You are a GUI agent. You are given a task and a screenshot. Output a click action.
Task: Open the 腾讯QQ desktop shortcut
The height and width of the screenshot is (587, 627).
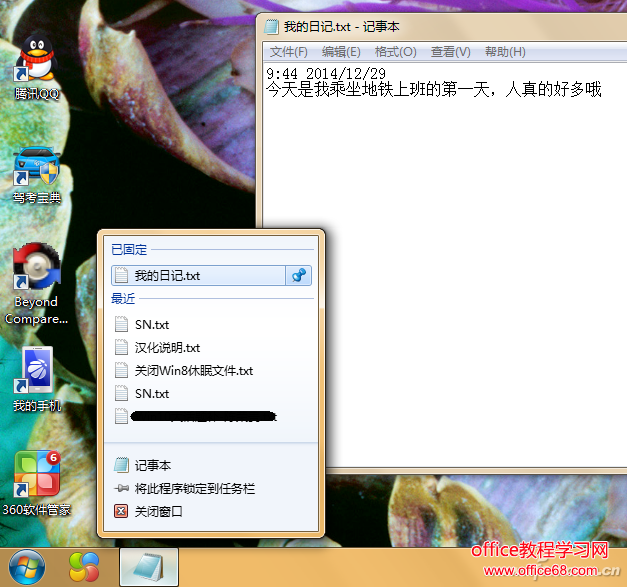pos(36,66)
